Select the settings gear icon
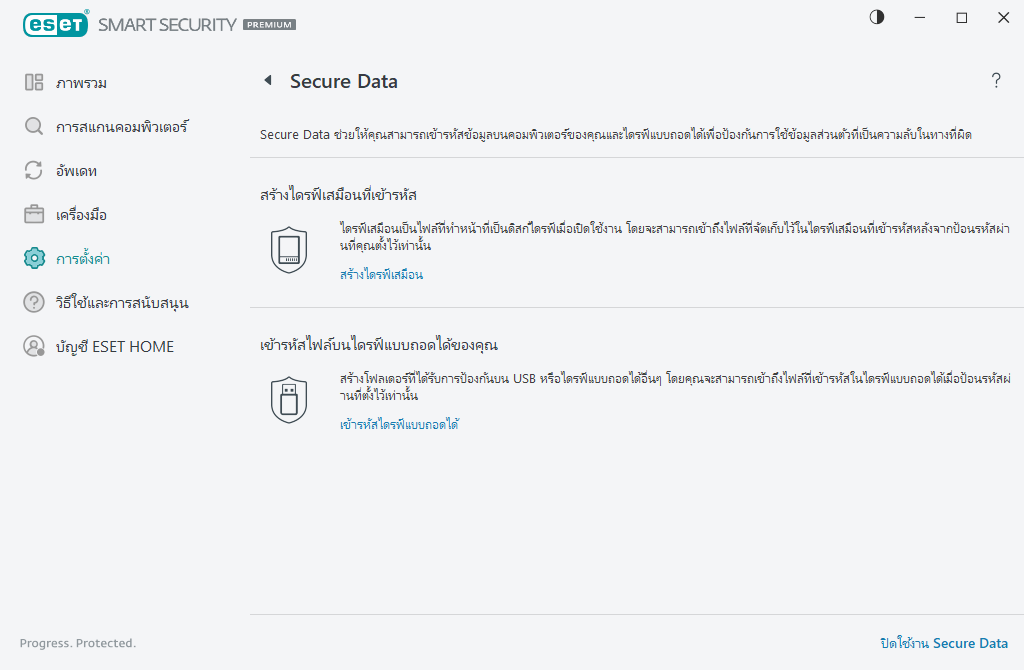The width and height of the screenshot is (1024, 670). pyautogui.click(x=33, y=258)
